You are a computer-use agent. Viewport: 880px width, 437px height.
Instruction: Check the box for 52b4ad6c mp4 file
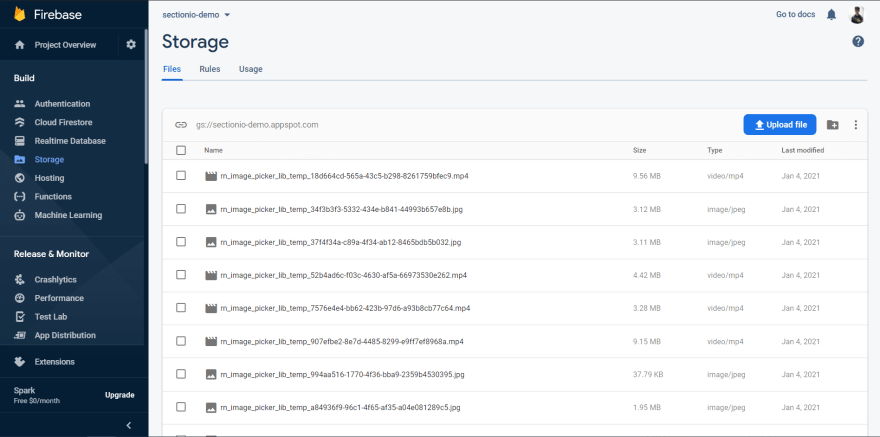(x=181, y=275)
